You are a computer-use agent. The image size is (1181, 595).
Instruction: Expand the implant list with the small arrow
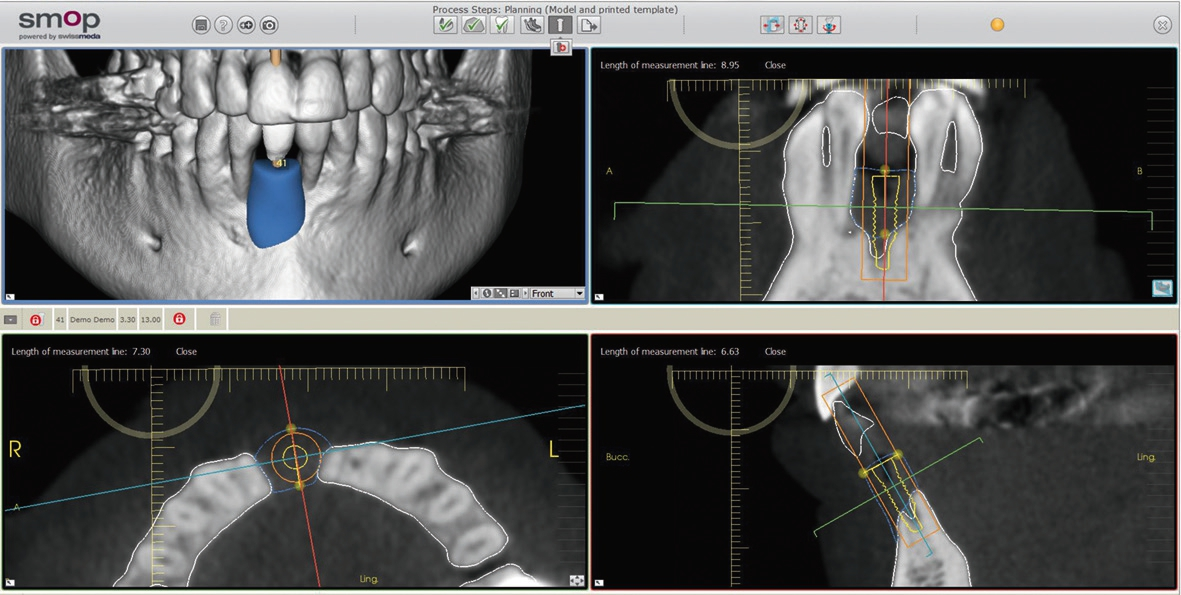pyautogui.click(x=12, y=318)
